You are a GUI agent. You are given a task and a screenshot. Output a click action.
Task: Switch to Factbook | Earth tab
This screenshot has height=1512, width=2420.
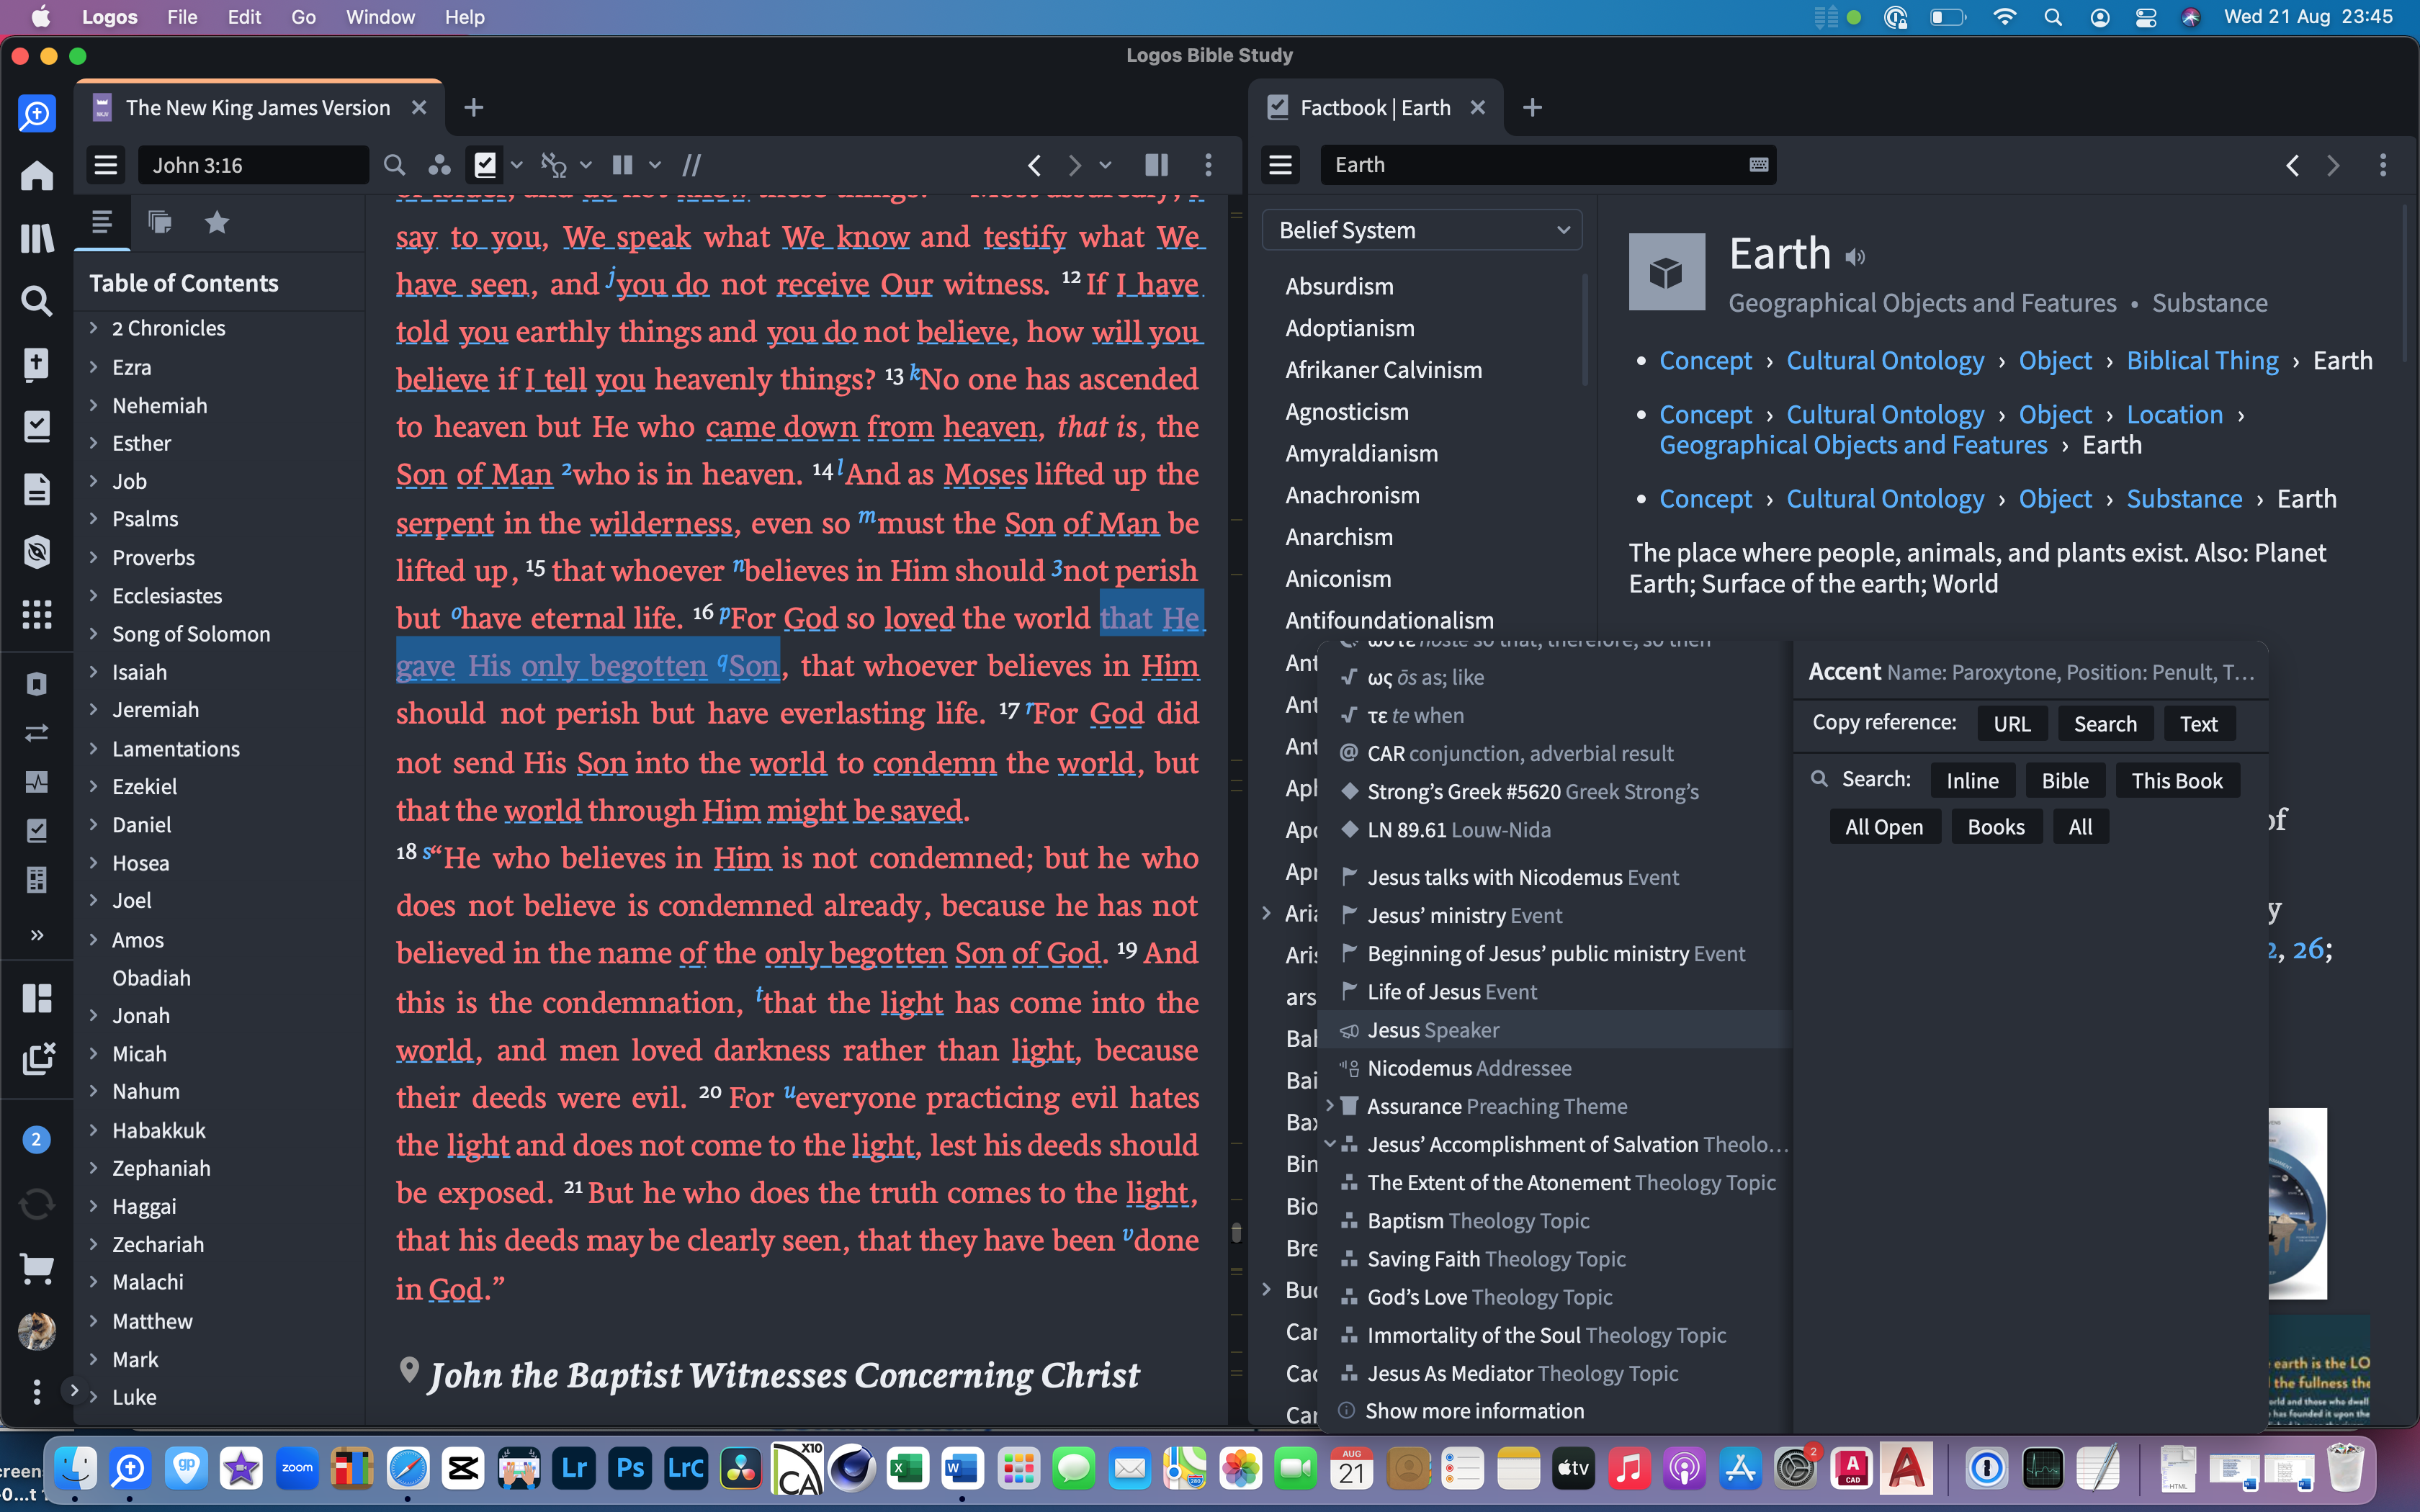tap(1375, 108)
